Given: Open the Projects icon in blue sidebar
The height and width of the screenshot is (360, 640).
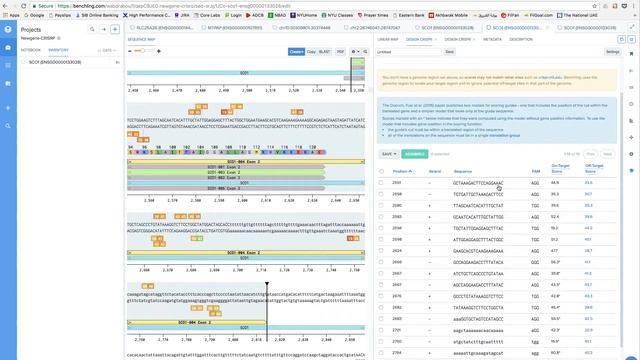Looking at the screenshot, I should pyautogui.click(x=8, y=48).
